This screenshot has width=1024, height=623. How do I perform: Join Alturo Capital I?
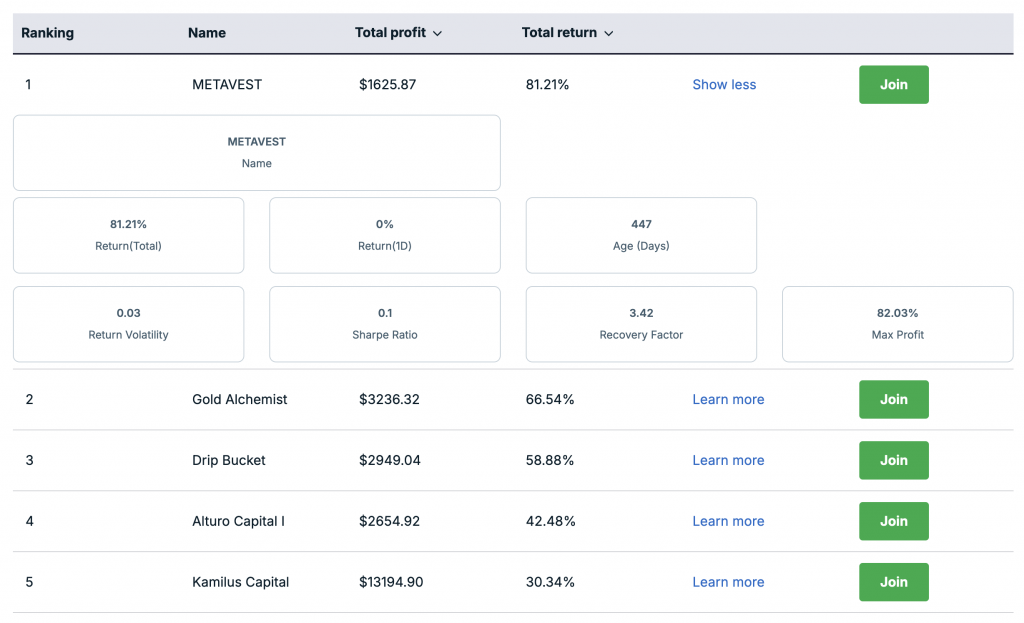click(893, 521)
